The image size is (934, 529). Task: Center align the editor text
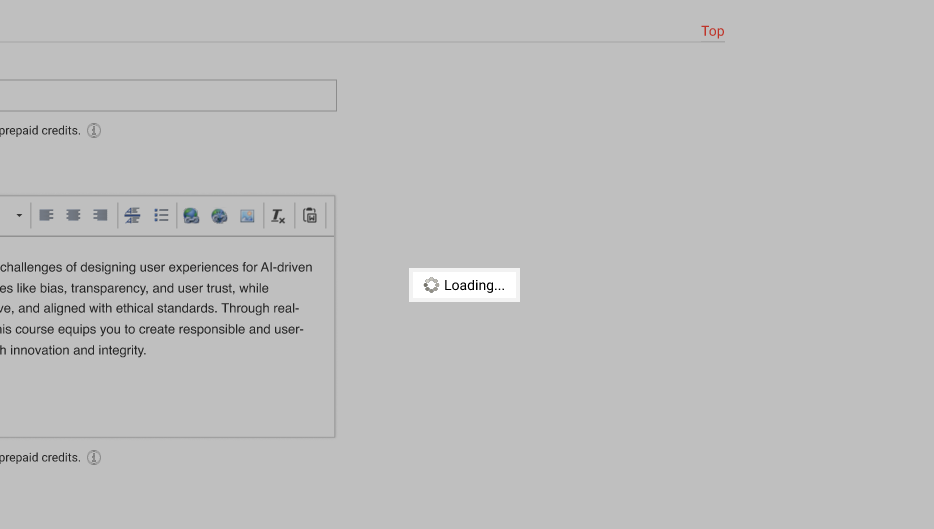[x=73, y=215]
